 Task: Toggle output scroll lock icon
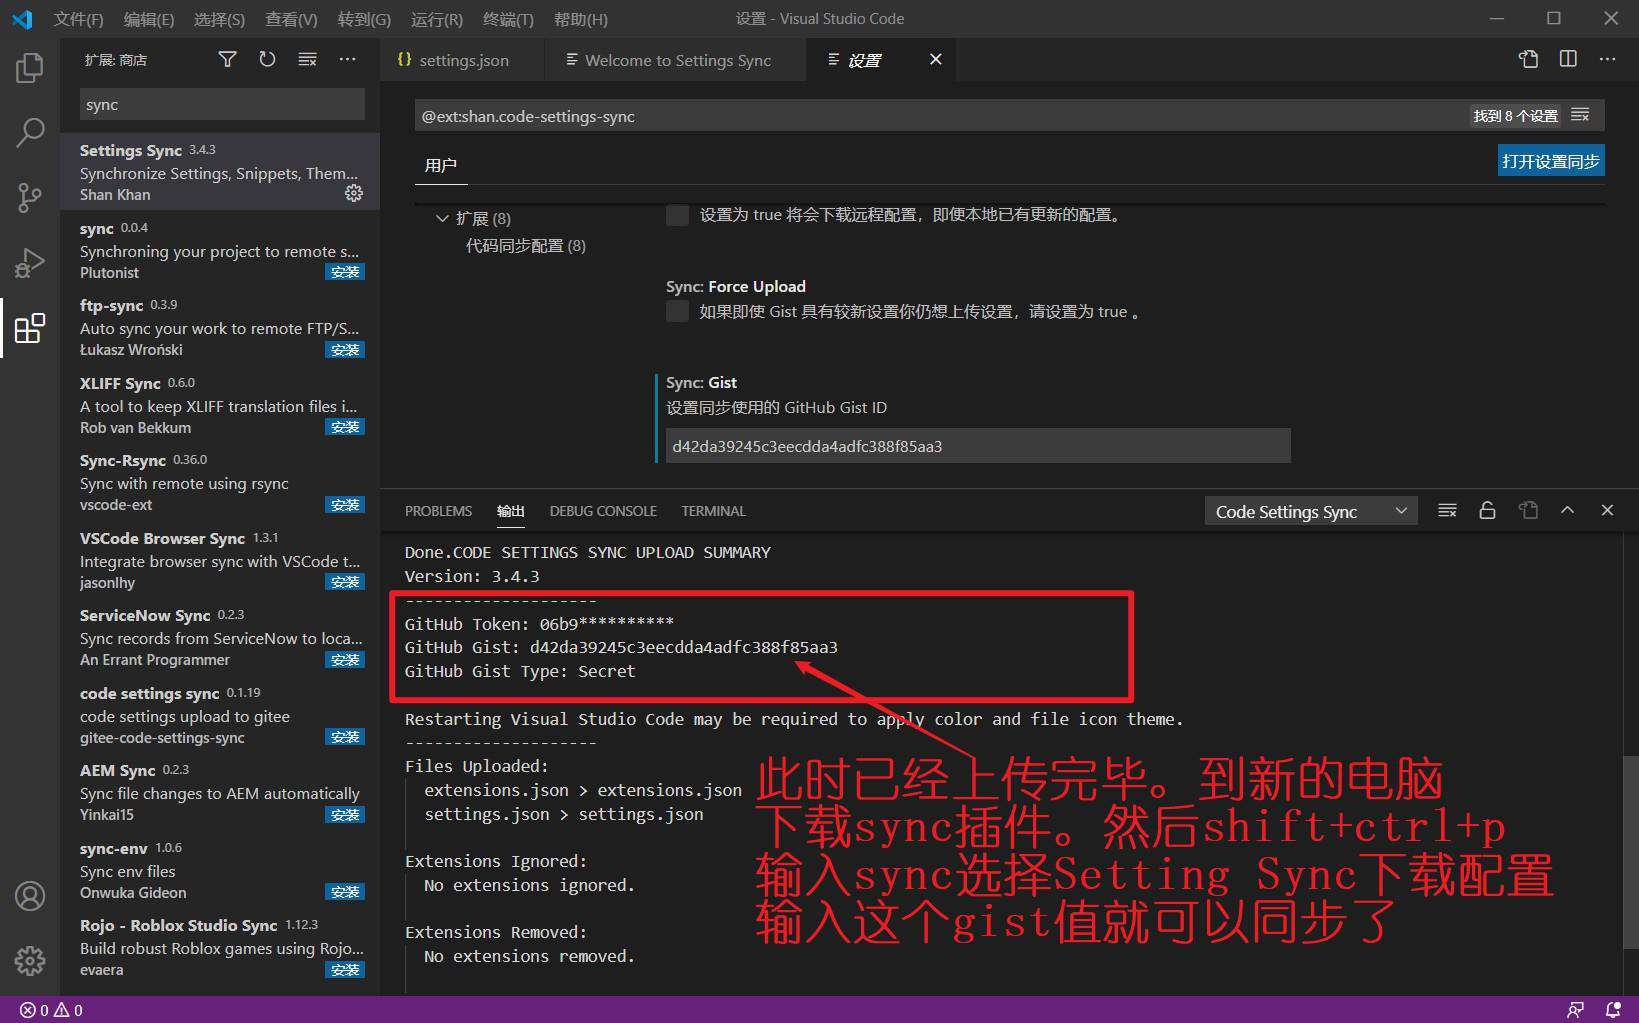tap(1487, 510)
